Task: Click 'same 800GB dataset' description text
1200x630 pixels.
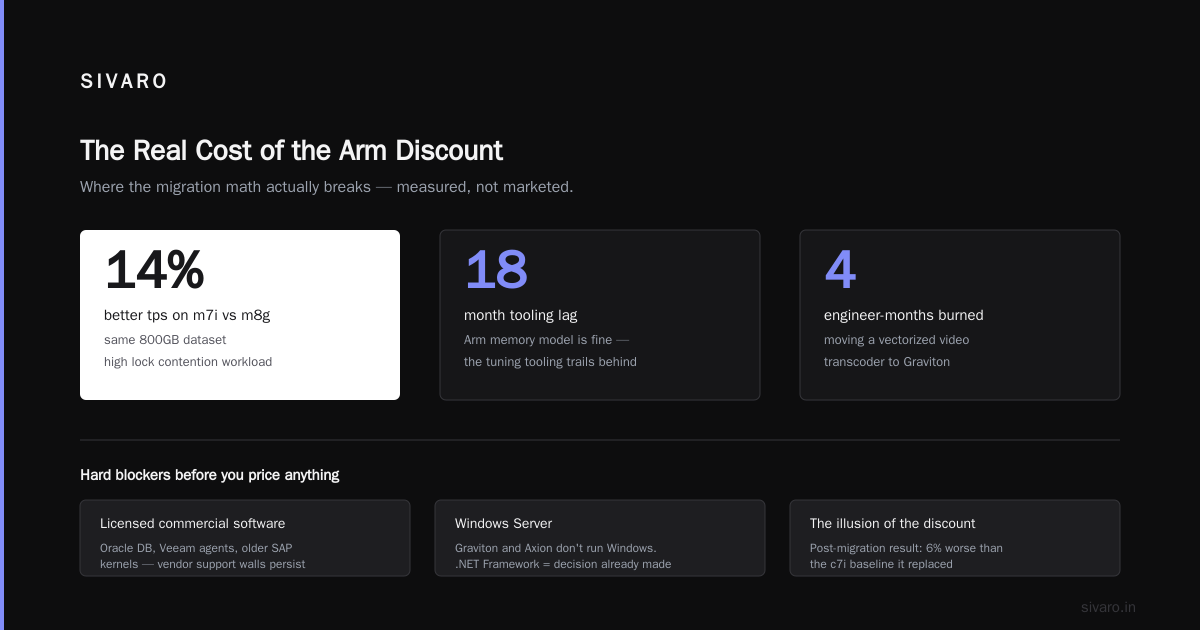Action: pyautogui.click(x=165, y=340)
